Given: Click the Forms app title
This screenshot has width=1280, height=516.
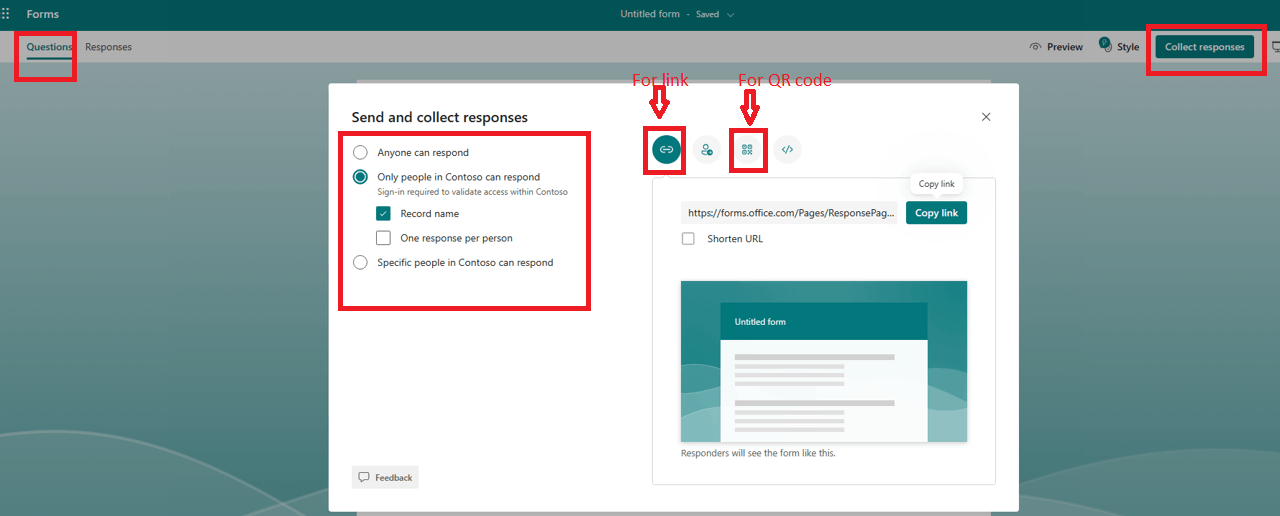Looking at the screenshot, I should (x=43, y=14).
